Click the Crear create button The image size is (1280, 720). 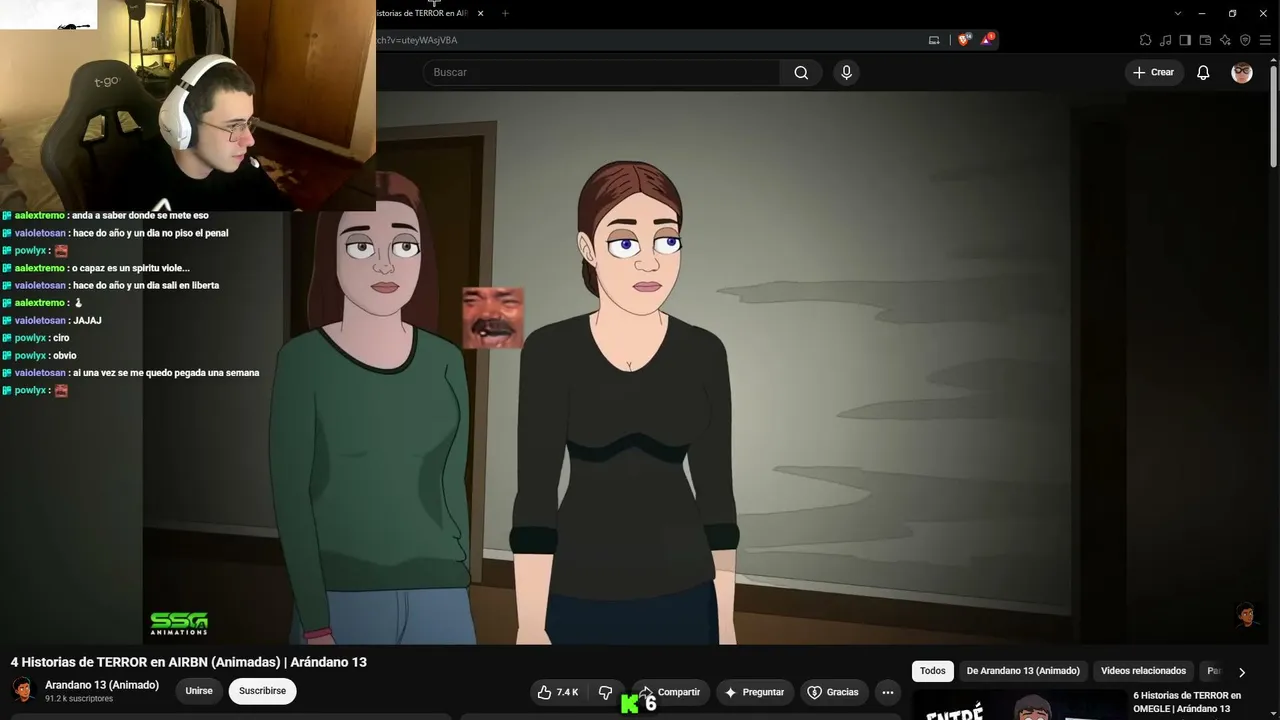[x=1154, y=72]
